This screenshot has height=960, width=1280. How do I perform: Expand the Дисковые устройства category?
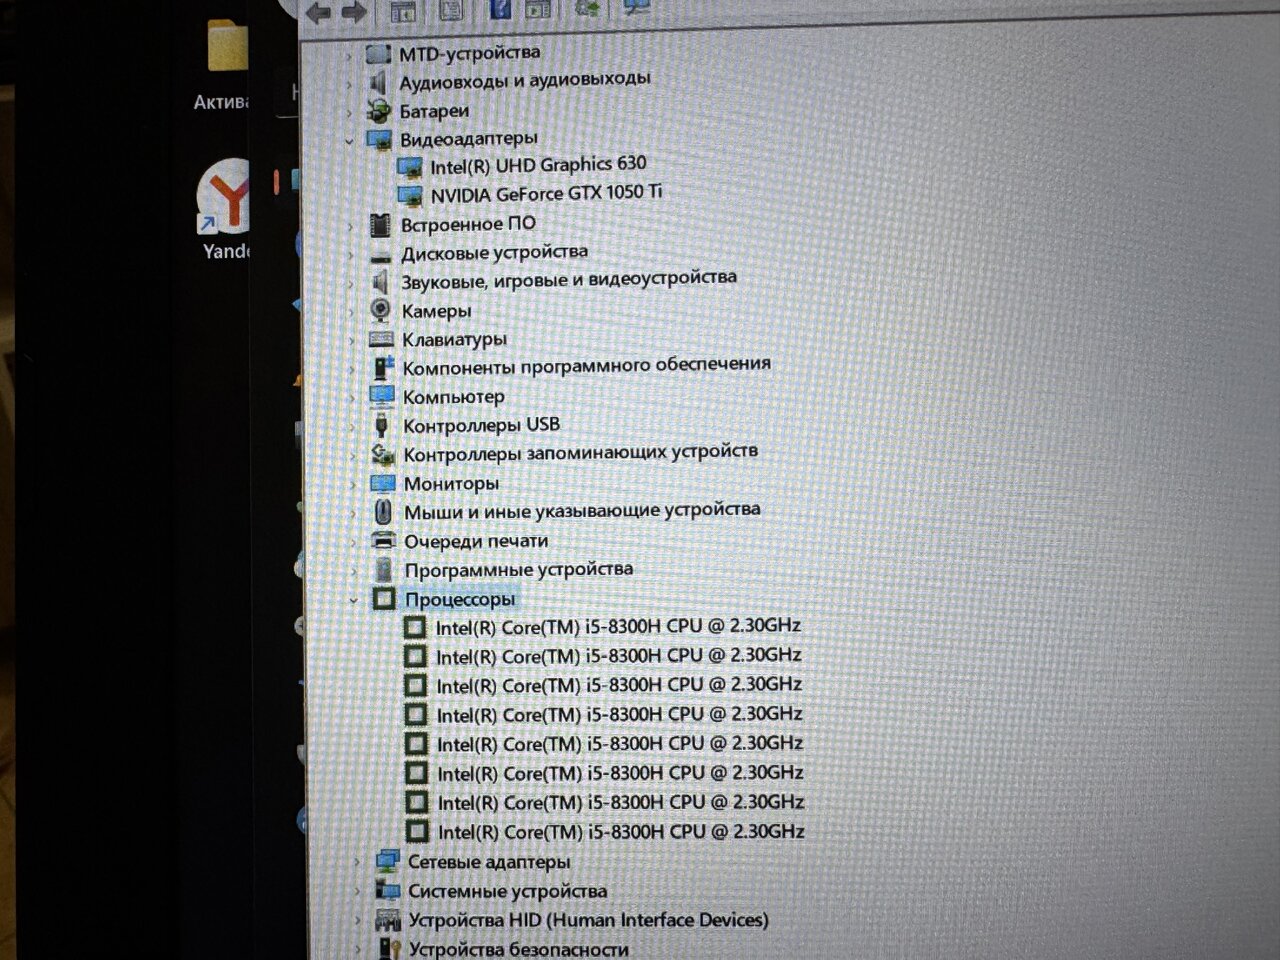click(x=351, y=255)
